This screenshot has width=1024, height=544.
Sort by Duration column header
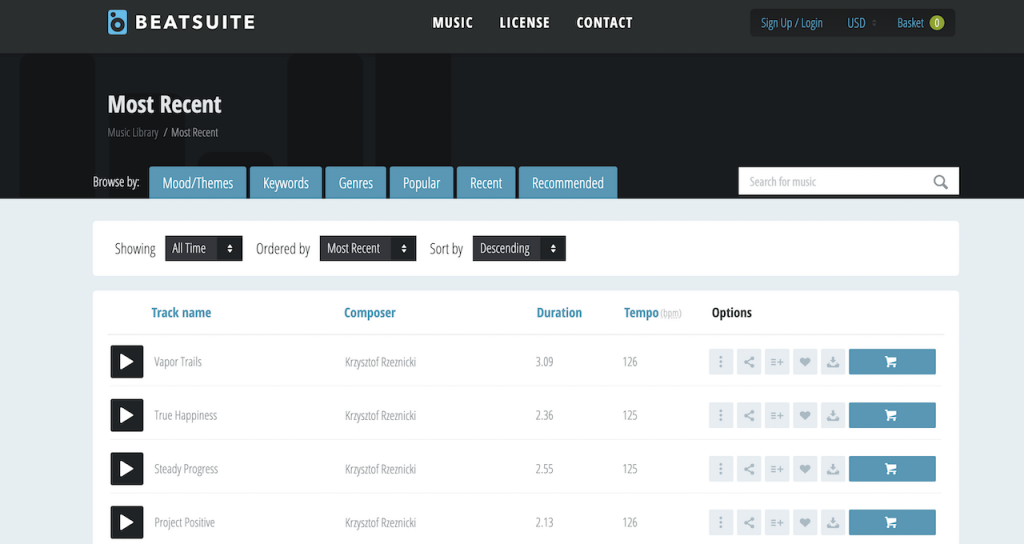click(x=559, y=313)
